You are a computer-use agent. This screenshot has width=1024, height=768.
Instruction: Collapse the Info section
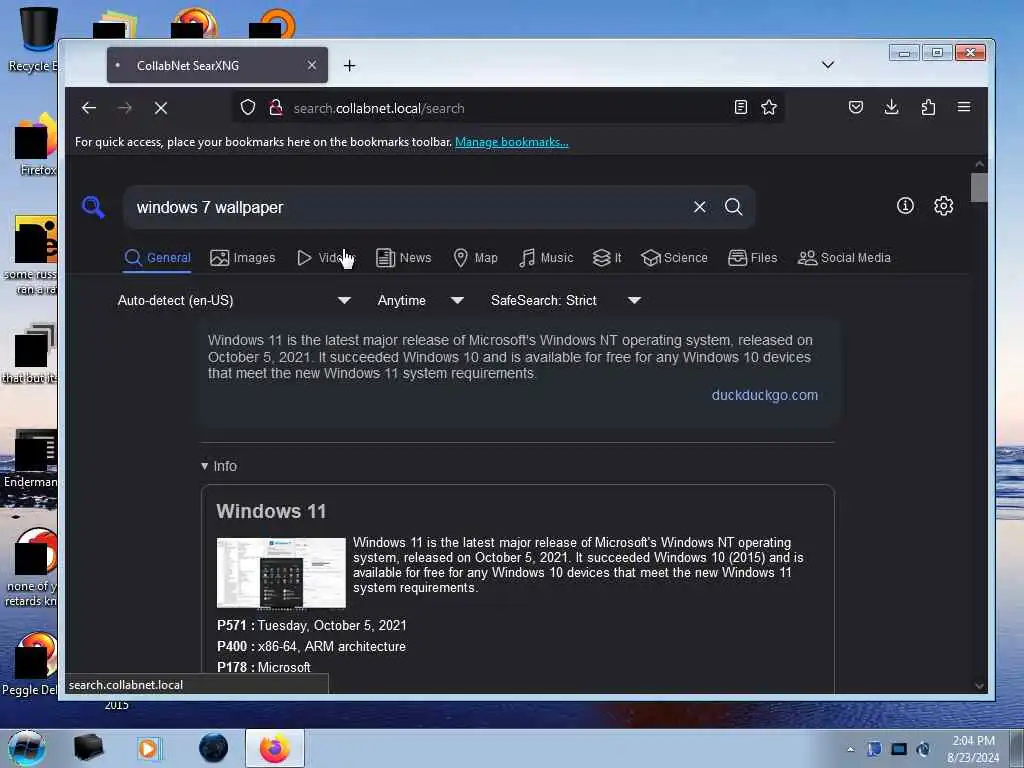(x=219, y=466)
